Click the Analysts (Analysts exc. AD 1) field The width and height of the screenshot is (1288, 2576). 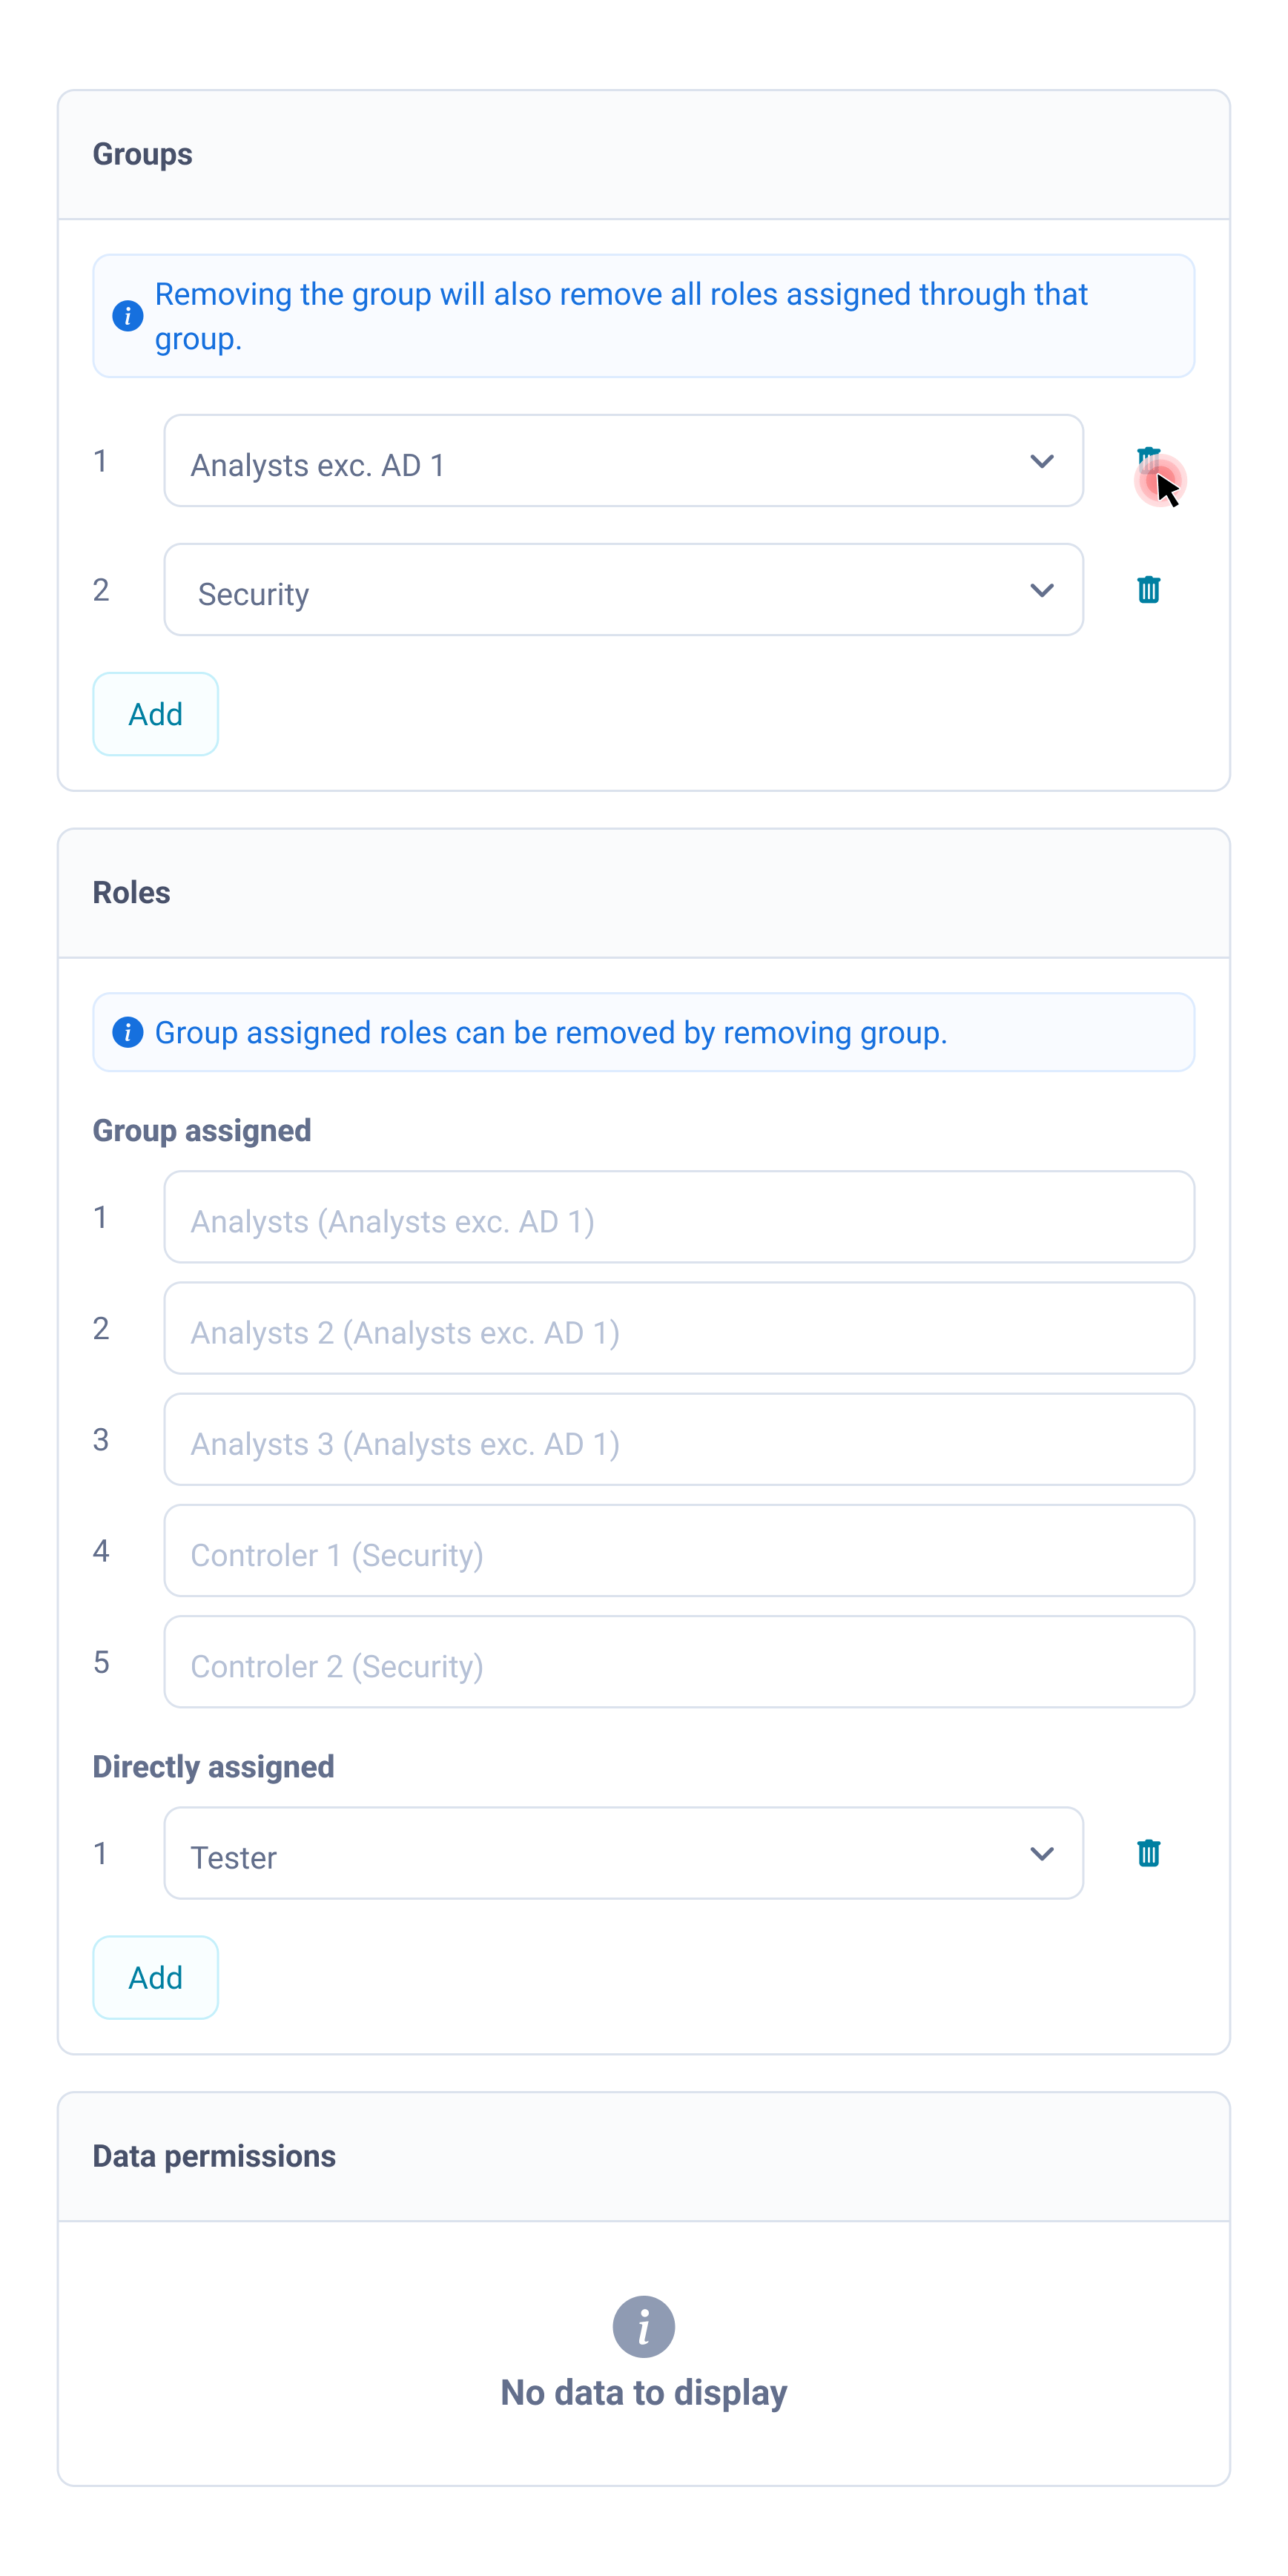(x=678, y=1217)
